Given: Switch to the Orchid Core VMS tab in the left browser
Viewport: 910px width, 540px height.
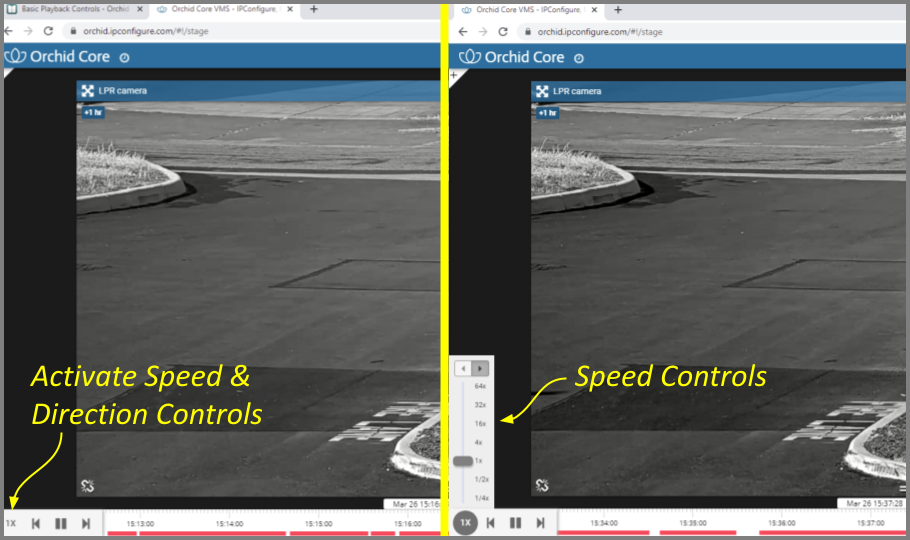Looking at the screenshot, I should pyautogui.click(x=223, y=9).
